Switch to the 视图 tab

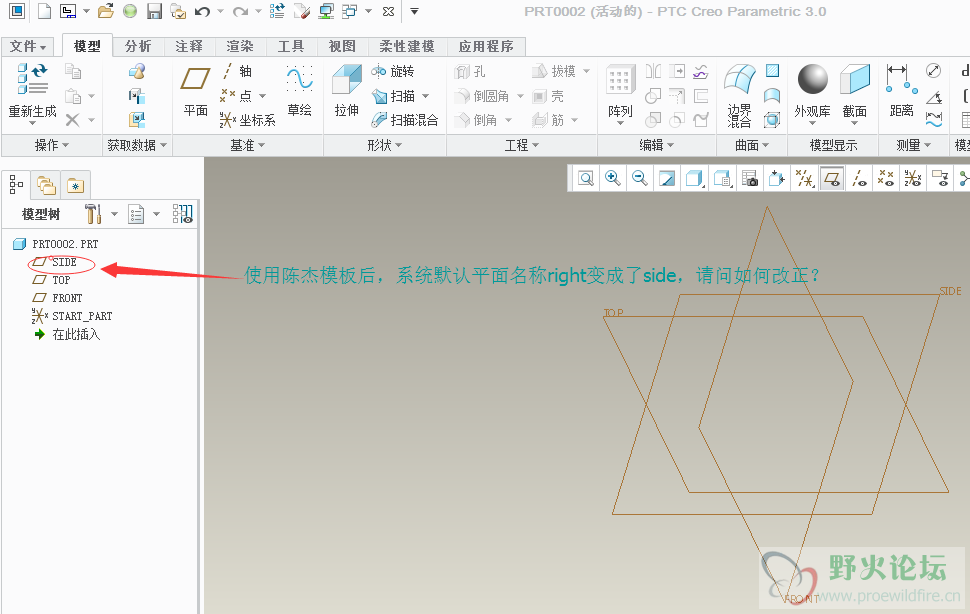click(x=342, y=46)
